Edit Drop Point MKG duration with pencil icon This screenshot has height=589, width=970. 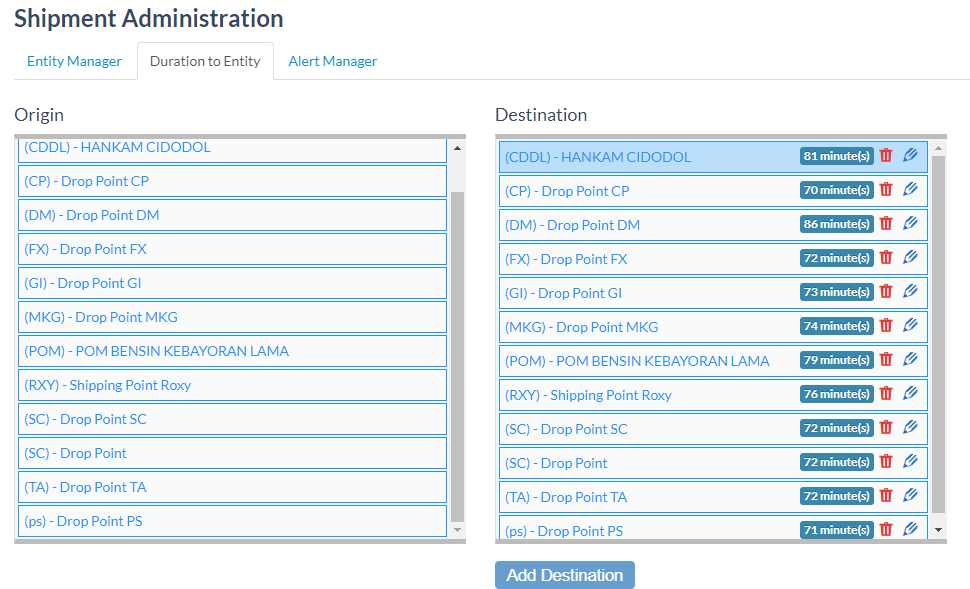[910, 326]
